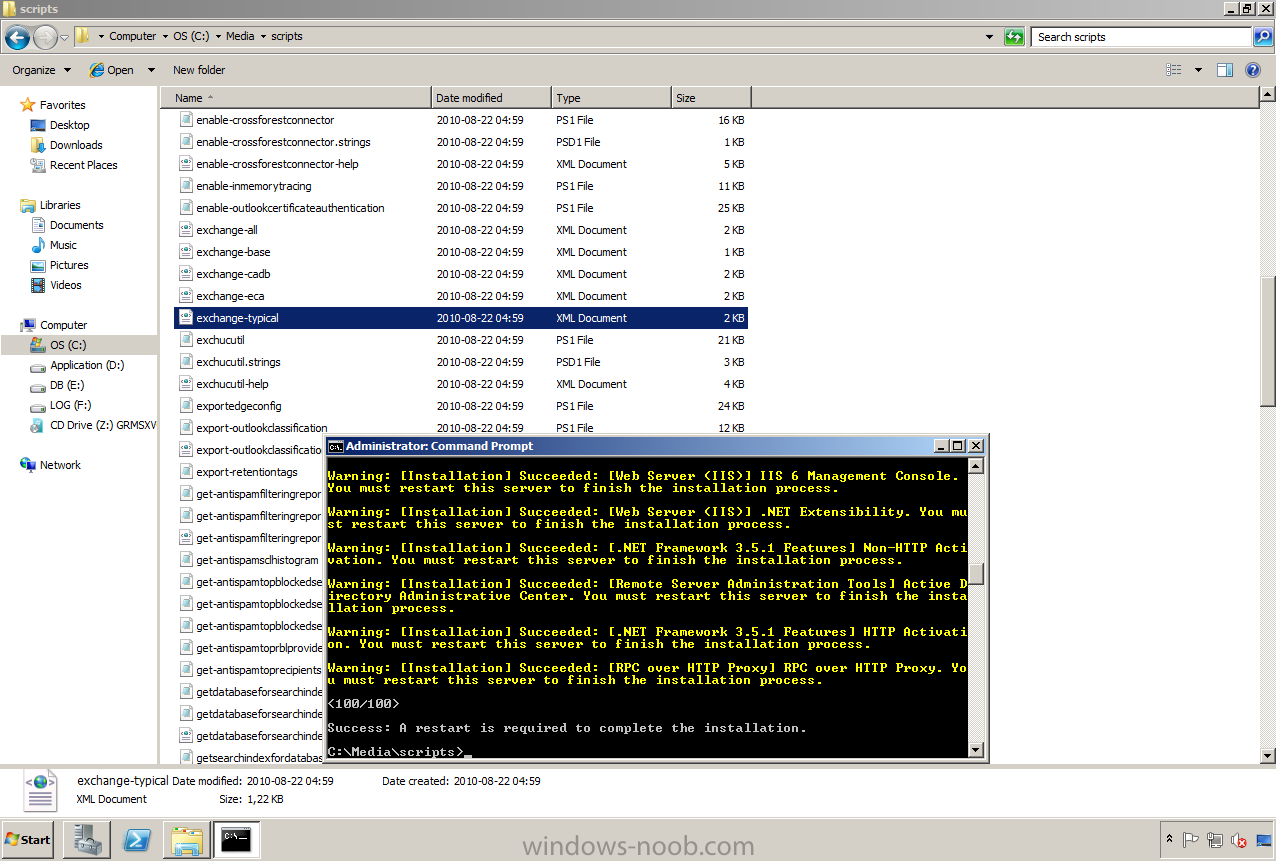Click the network tray icon
The height and width of the screenshot is (861, 1276).
[x=1215, y=840]
